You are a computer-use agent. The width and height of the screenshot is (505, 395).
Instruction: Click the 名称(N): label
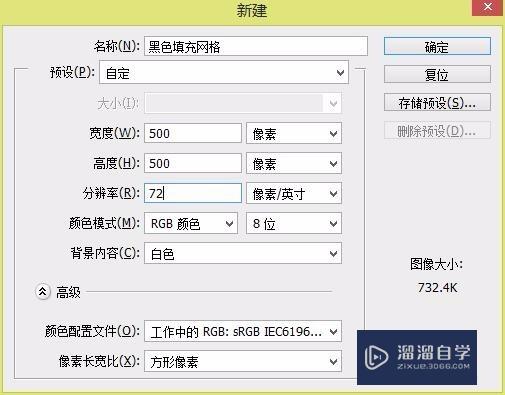coord(116,46)
